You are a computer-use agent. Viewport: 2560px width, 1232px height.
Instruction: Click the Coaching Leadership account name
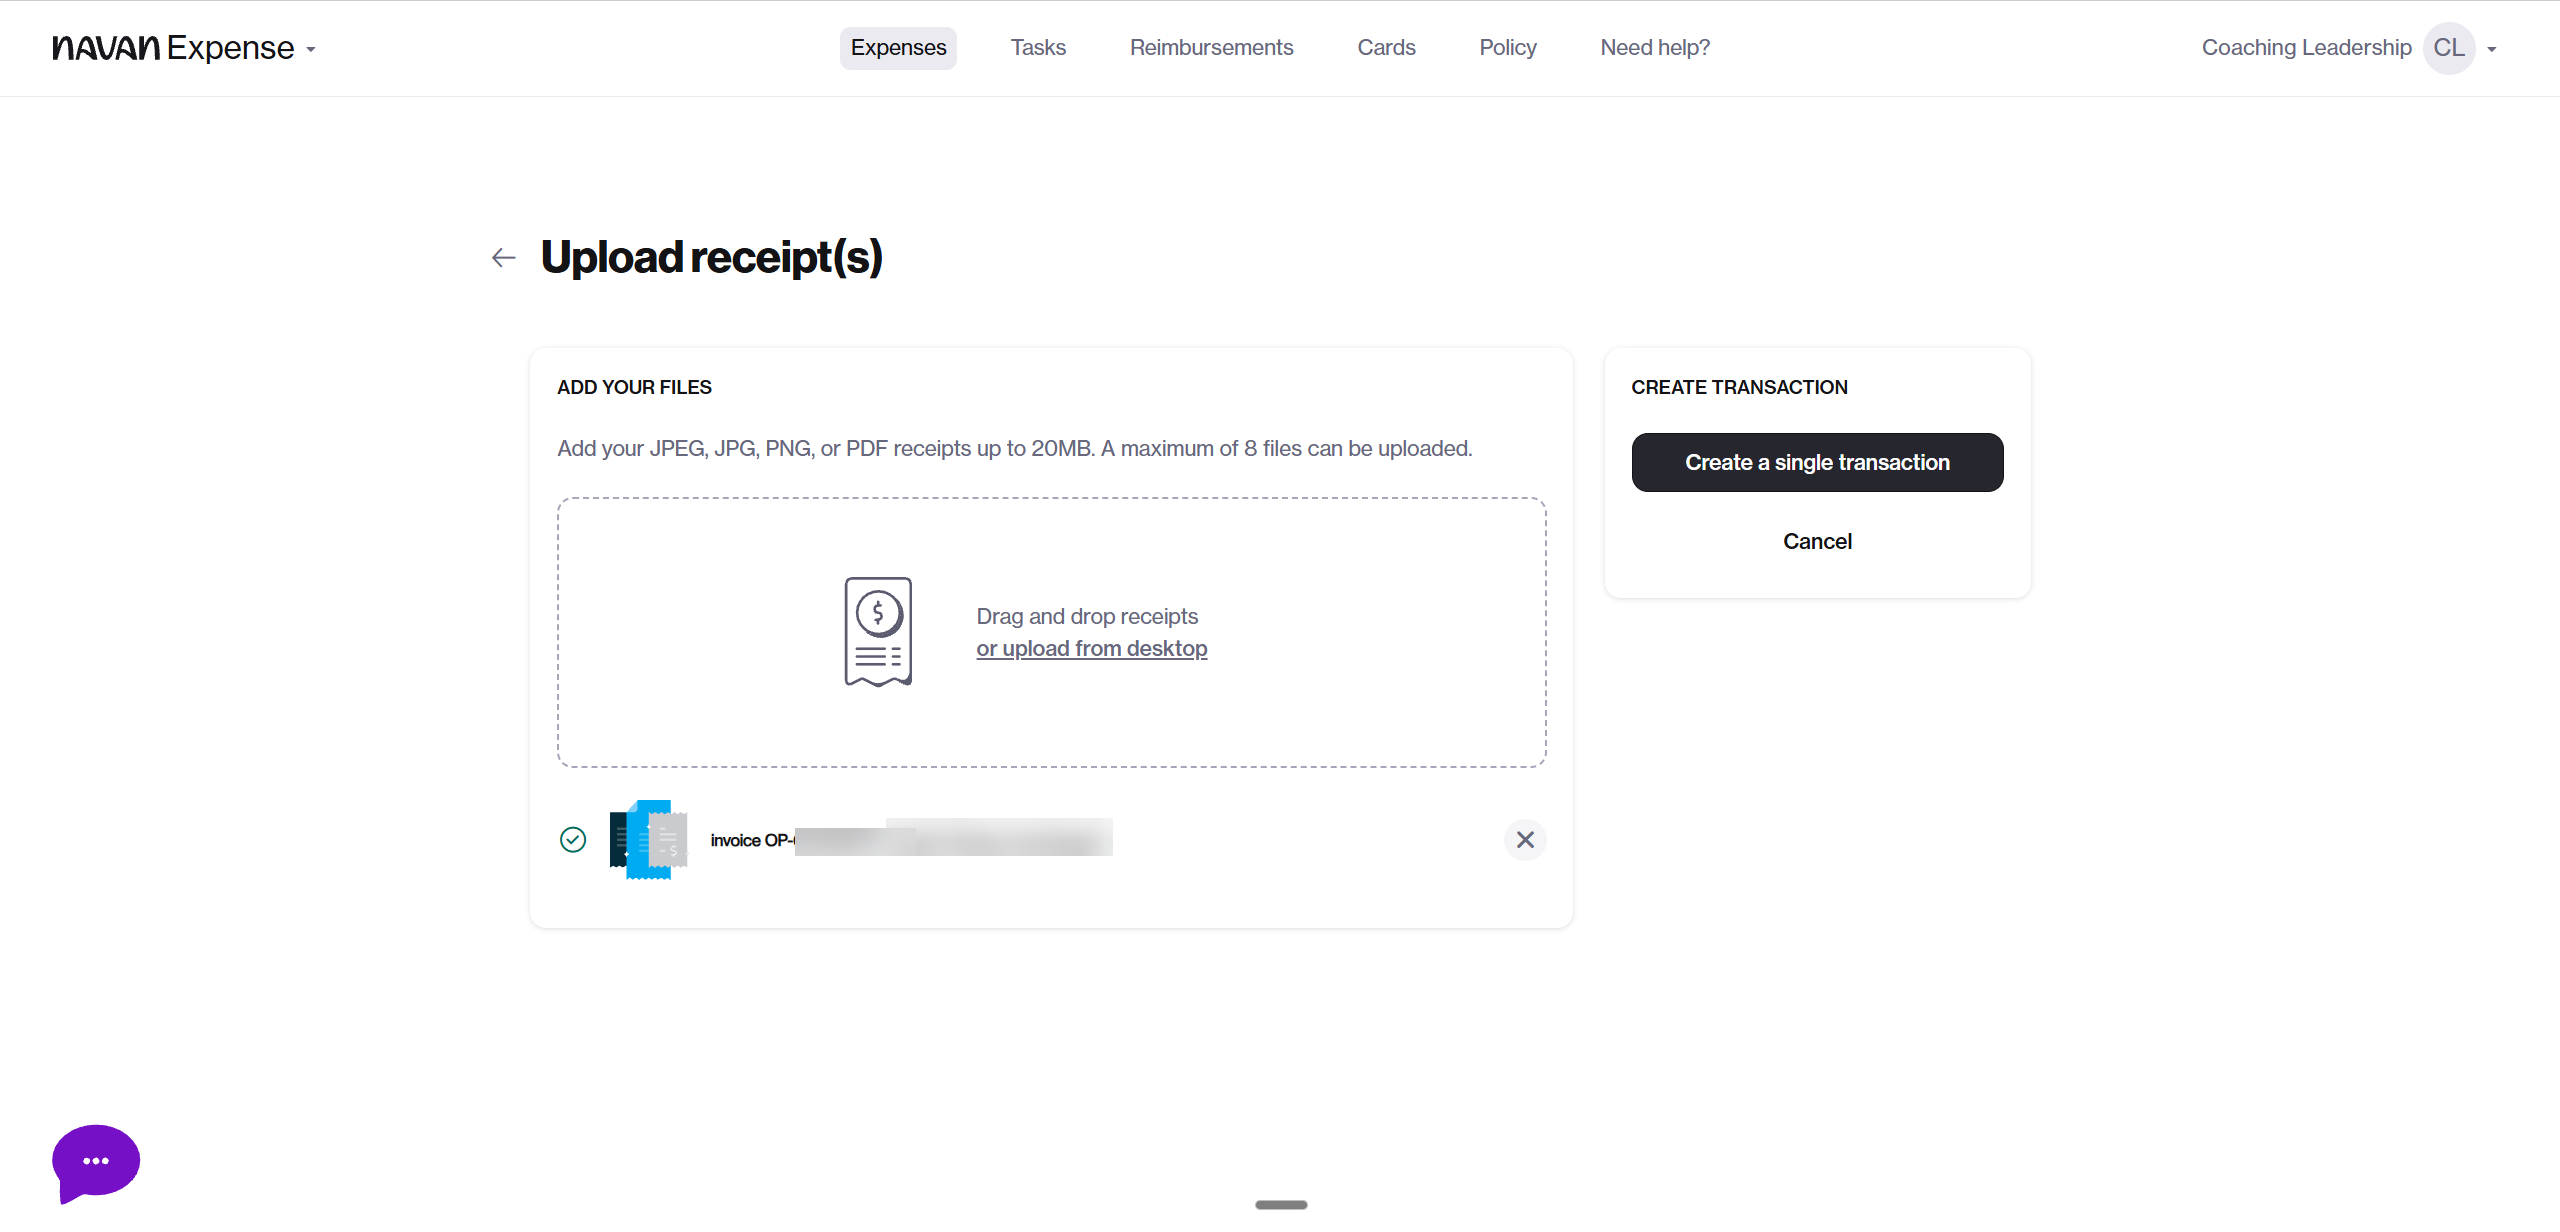point(2306,48)
